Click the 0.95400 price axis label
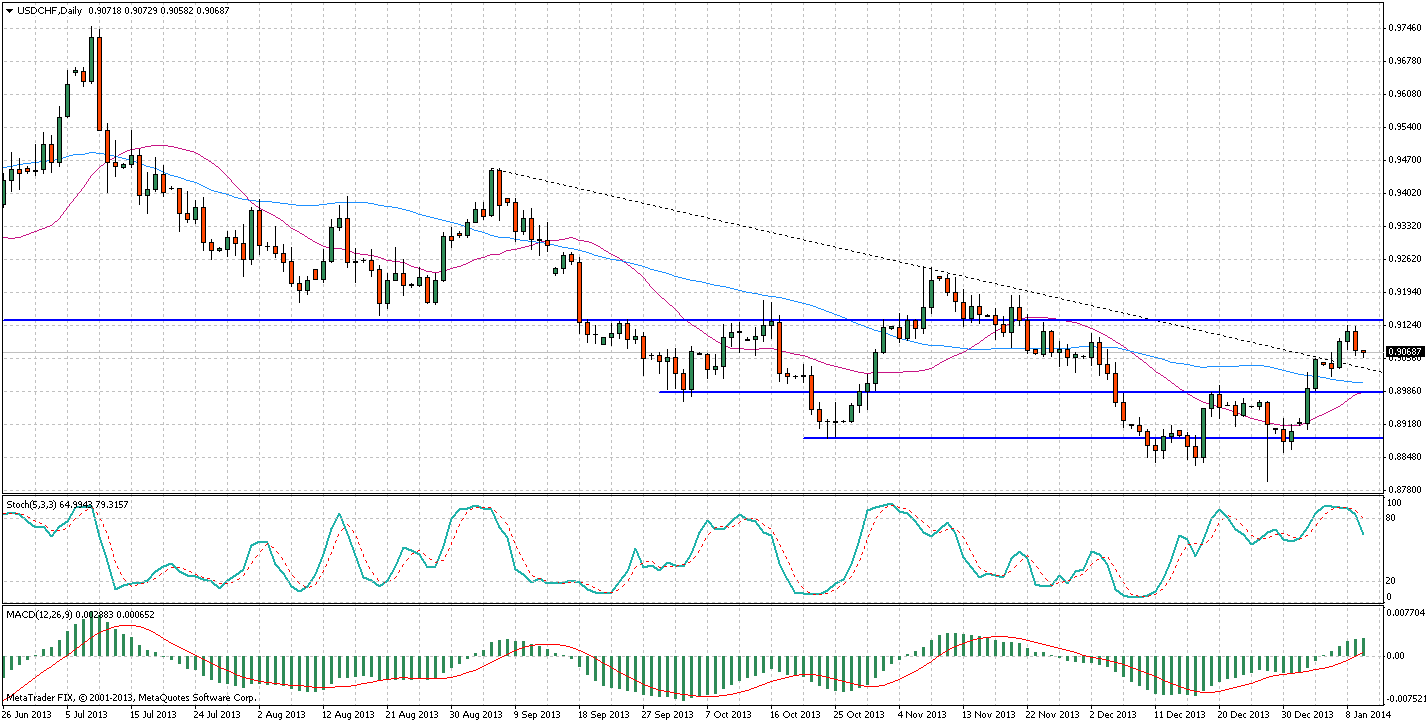Viewport: 1426px width, 723px height. pos(1405,129)
